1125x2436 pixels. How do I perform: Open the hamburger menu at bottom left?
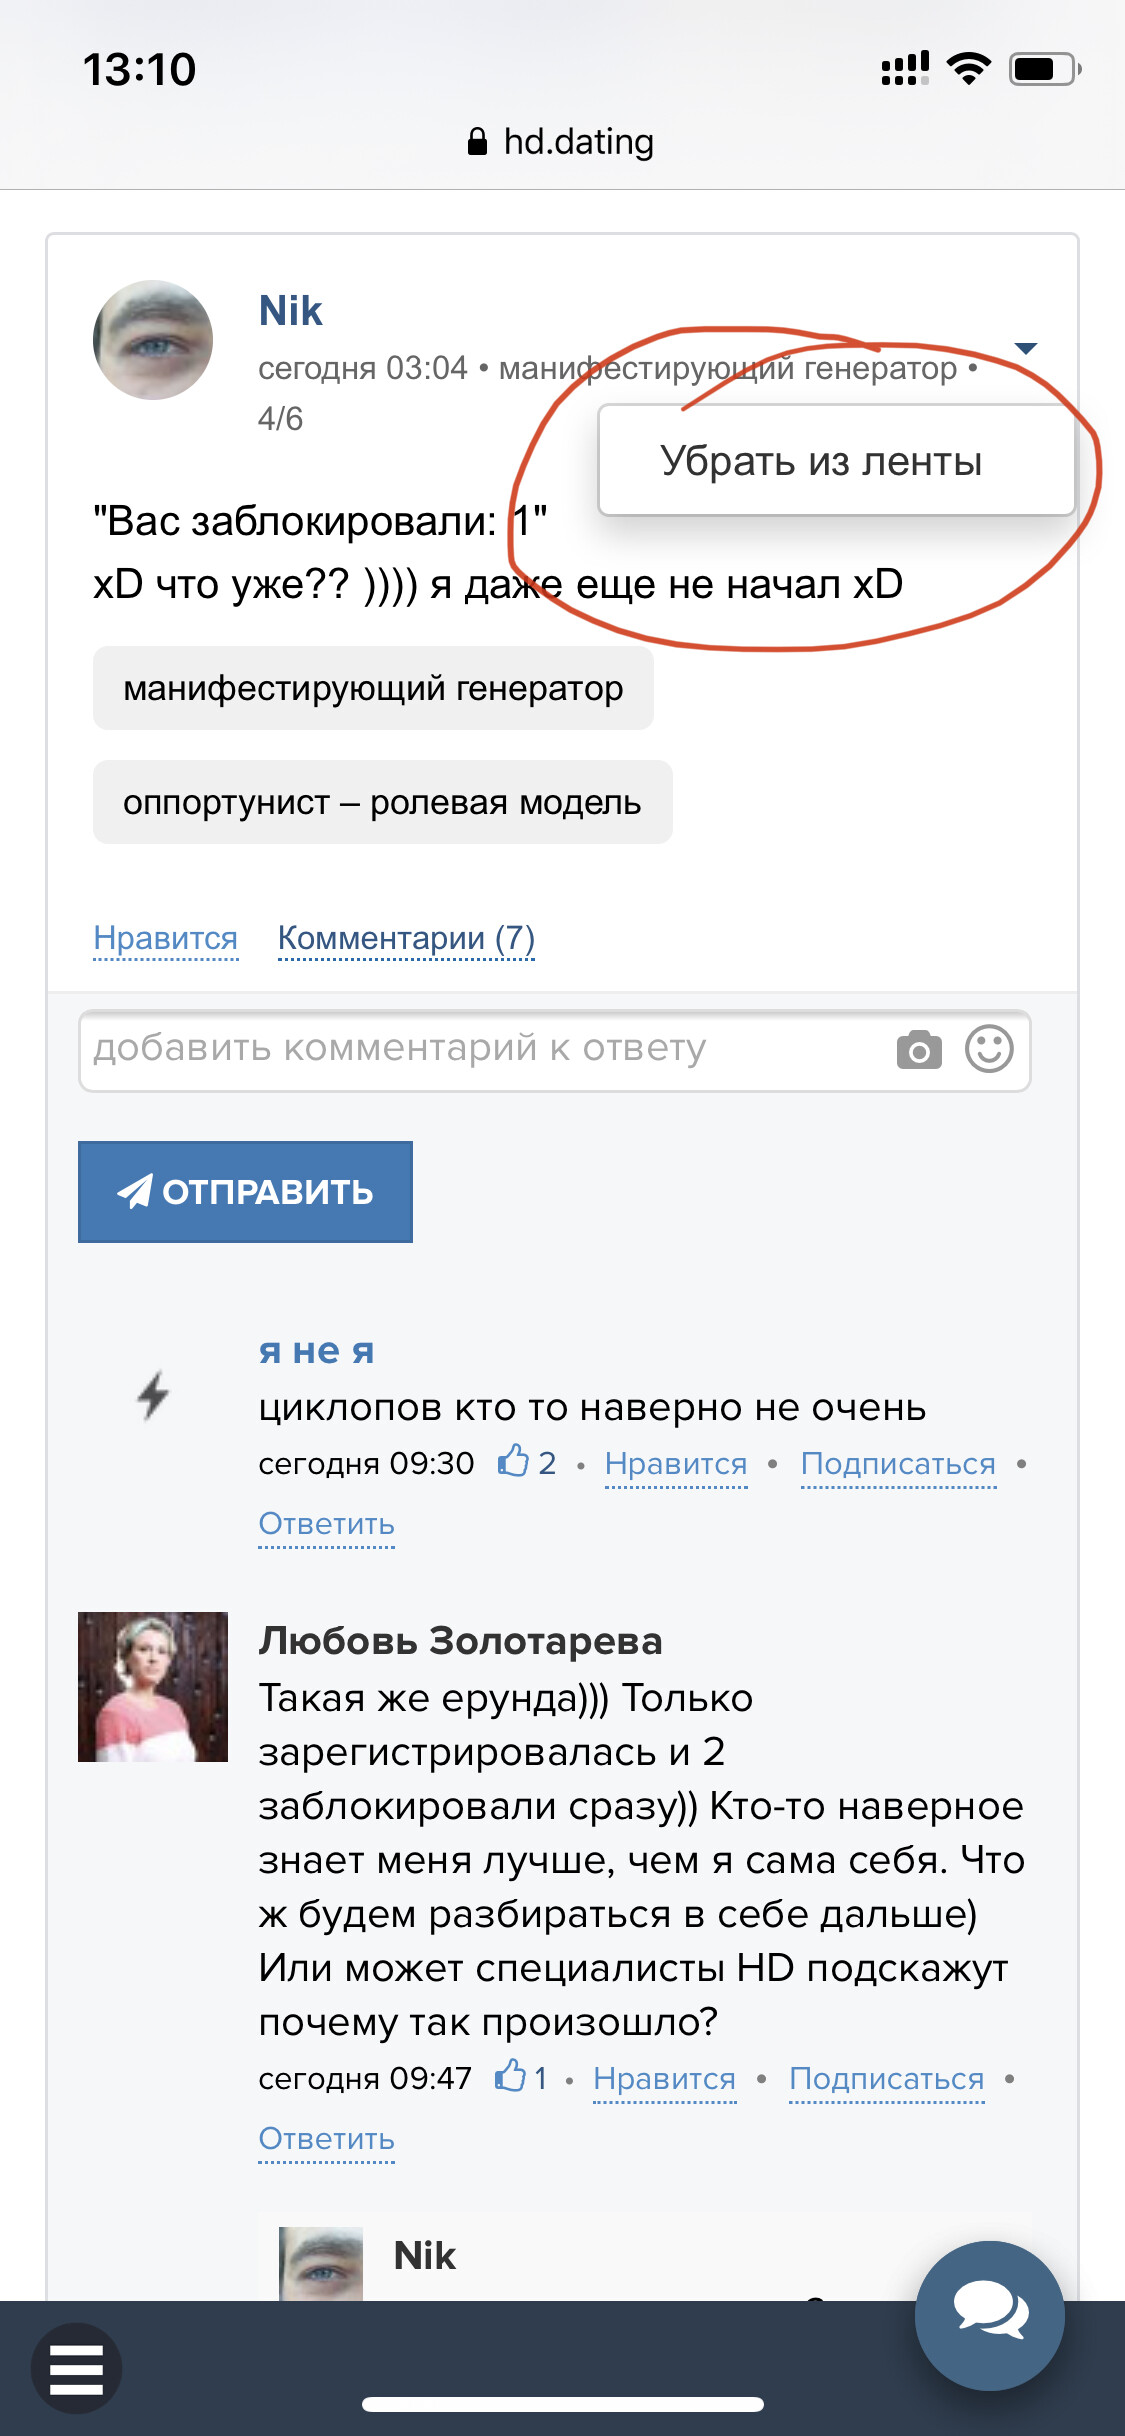click(x=76, y=2368)
